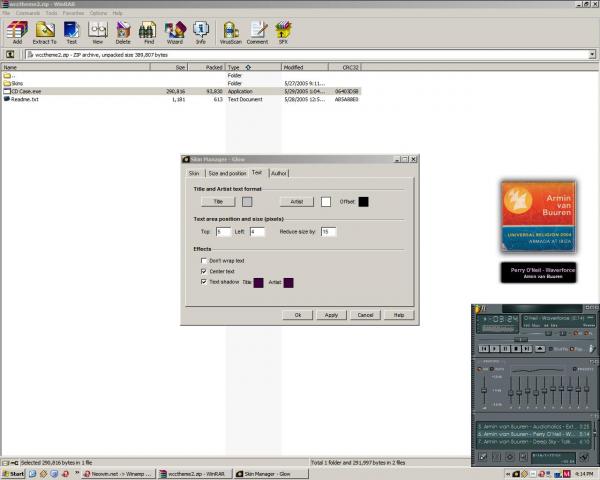Open equalizer Presets menu in Winamp

coord(583,369)
